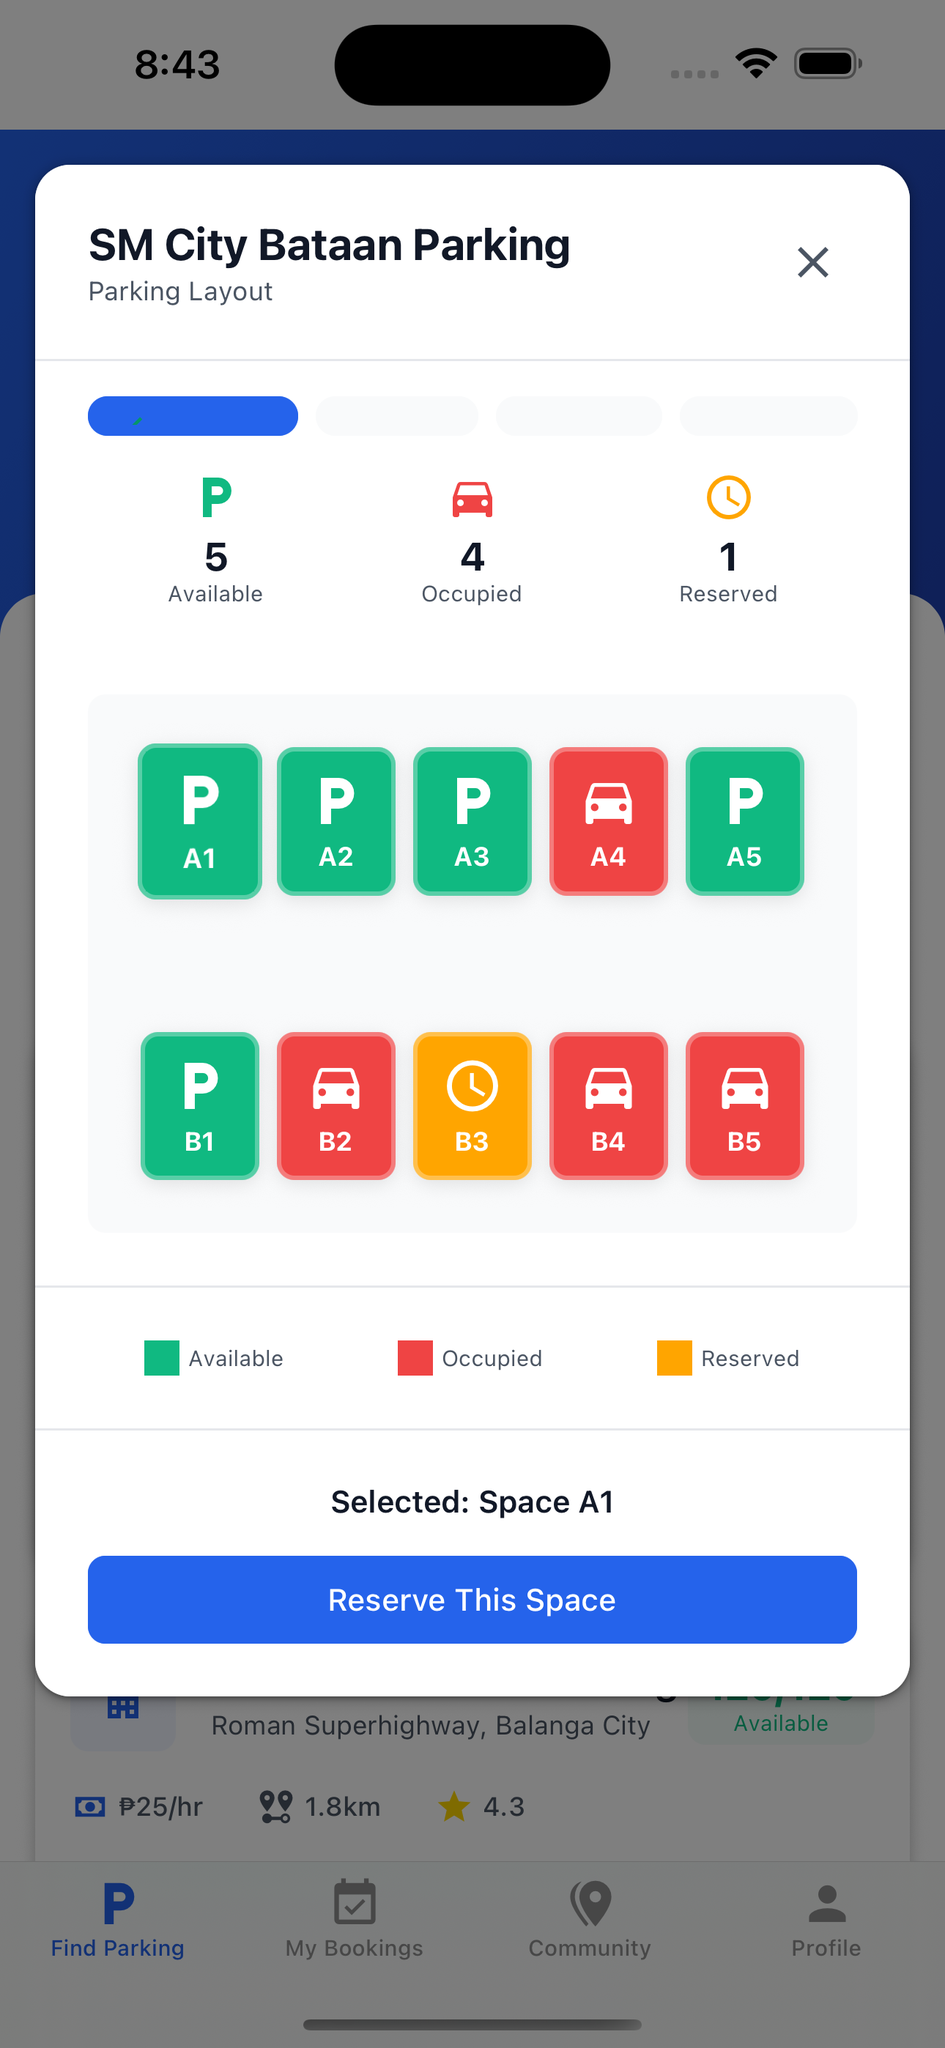This screenshot has height=2048, width=945.
Task: Click the green Available legend swatch
Action: click(x=162, y=1358)
